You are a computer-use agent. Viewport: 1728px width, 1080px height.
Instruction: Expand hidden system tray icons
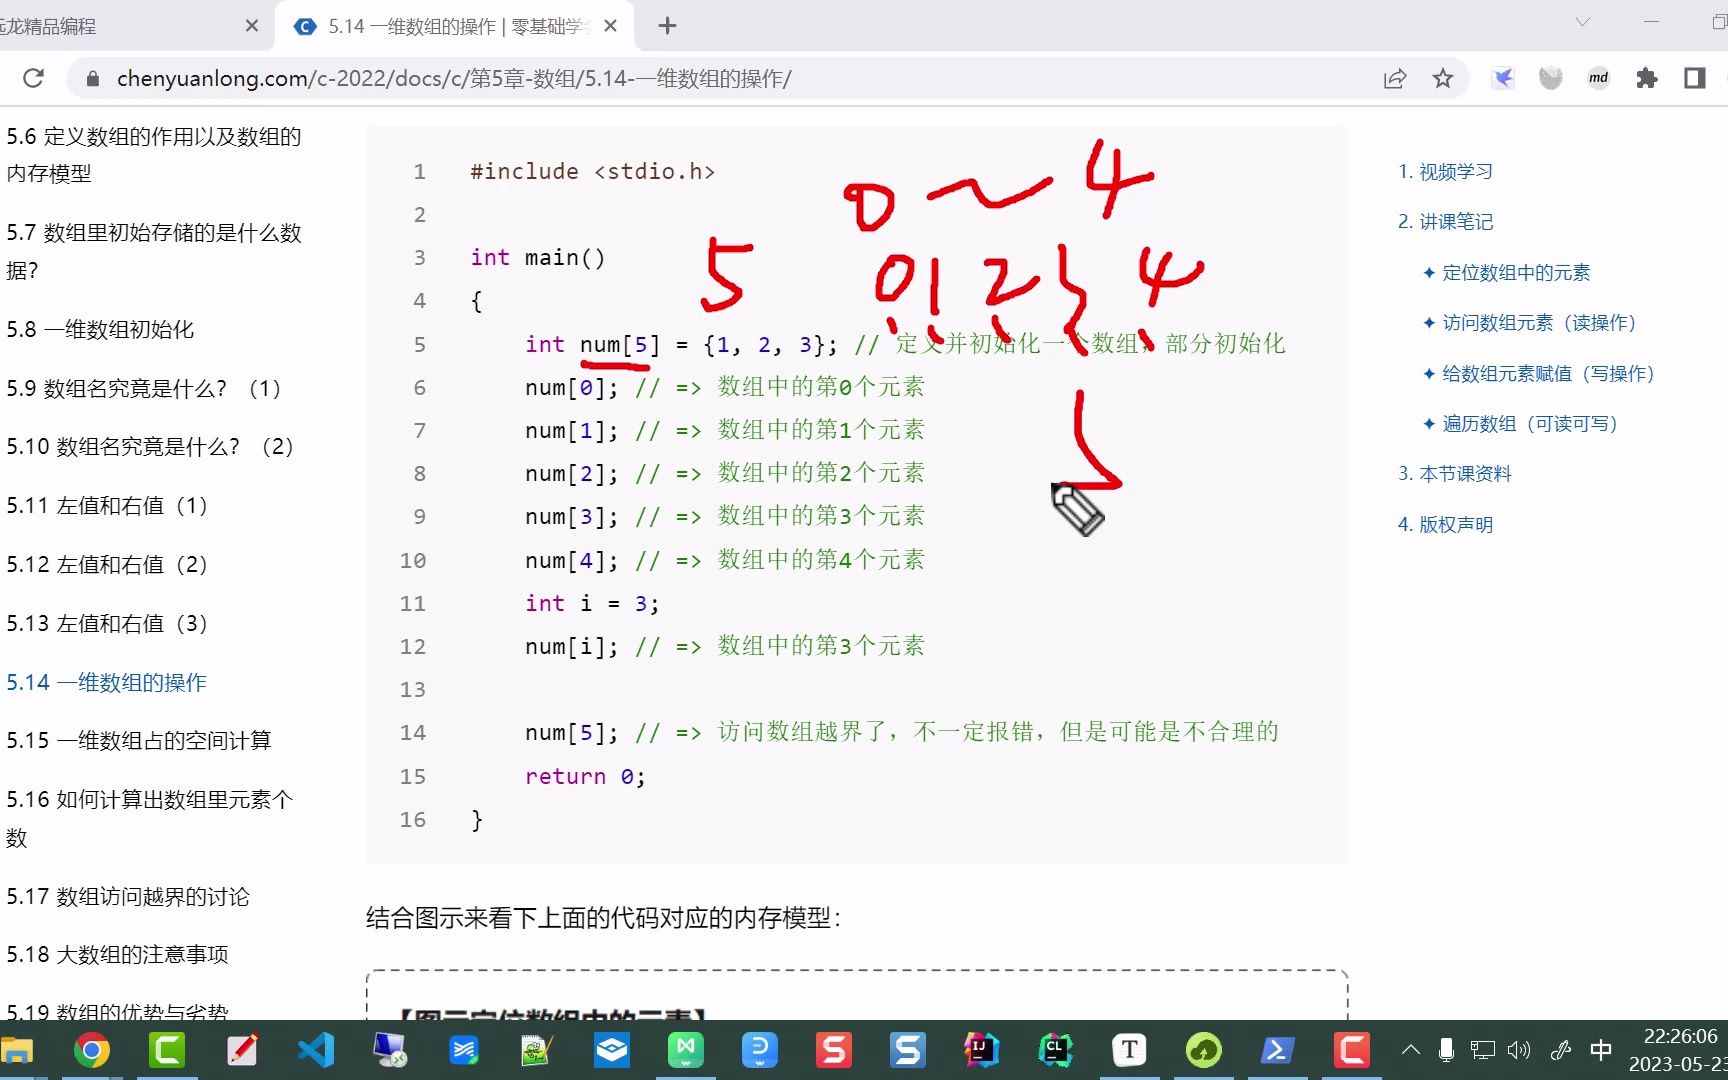pyautogui.click(x=1410, y=1050)
